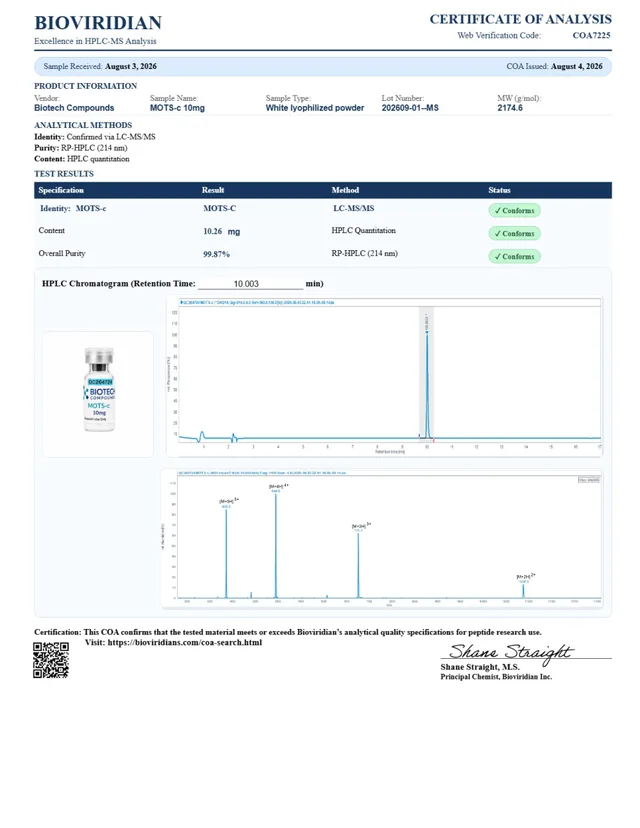Click the 99.87% purity result
640x828 pixels.
tap(217, 255)
